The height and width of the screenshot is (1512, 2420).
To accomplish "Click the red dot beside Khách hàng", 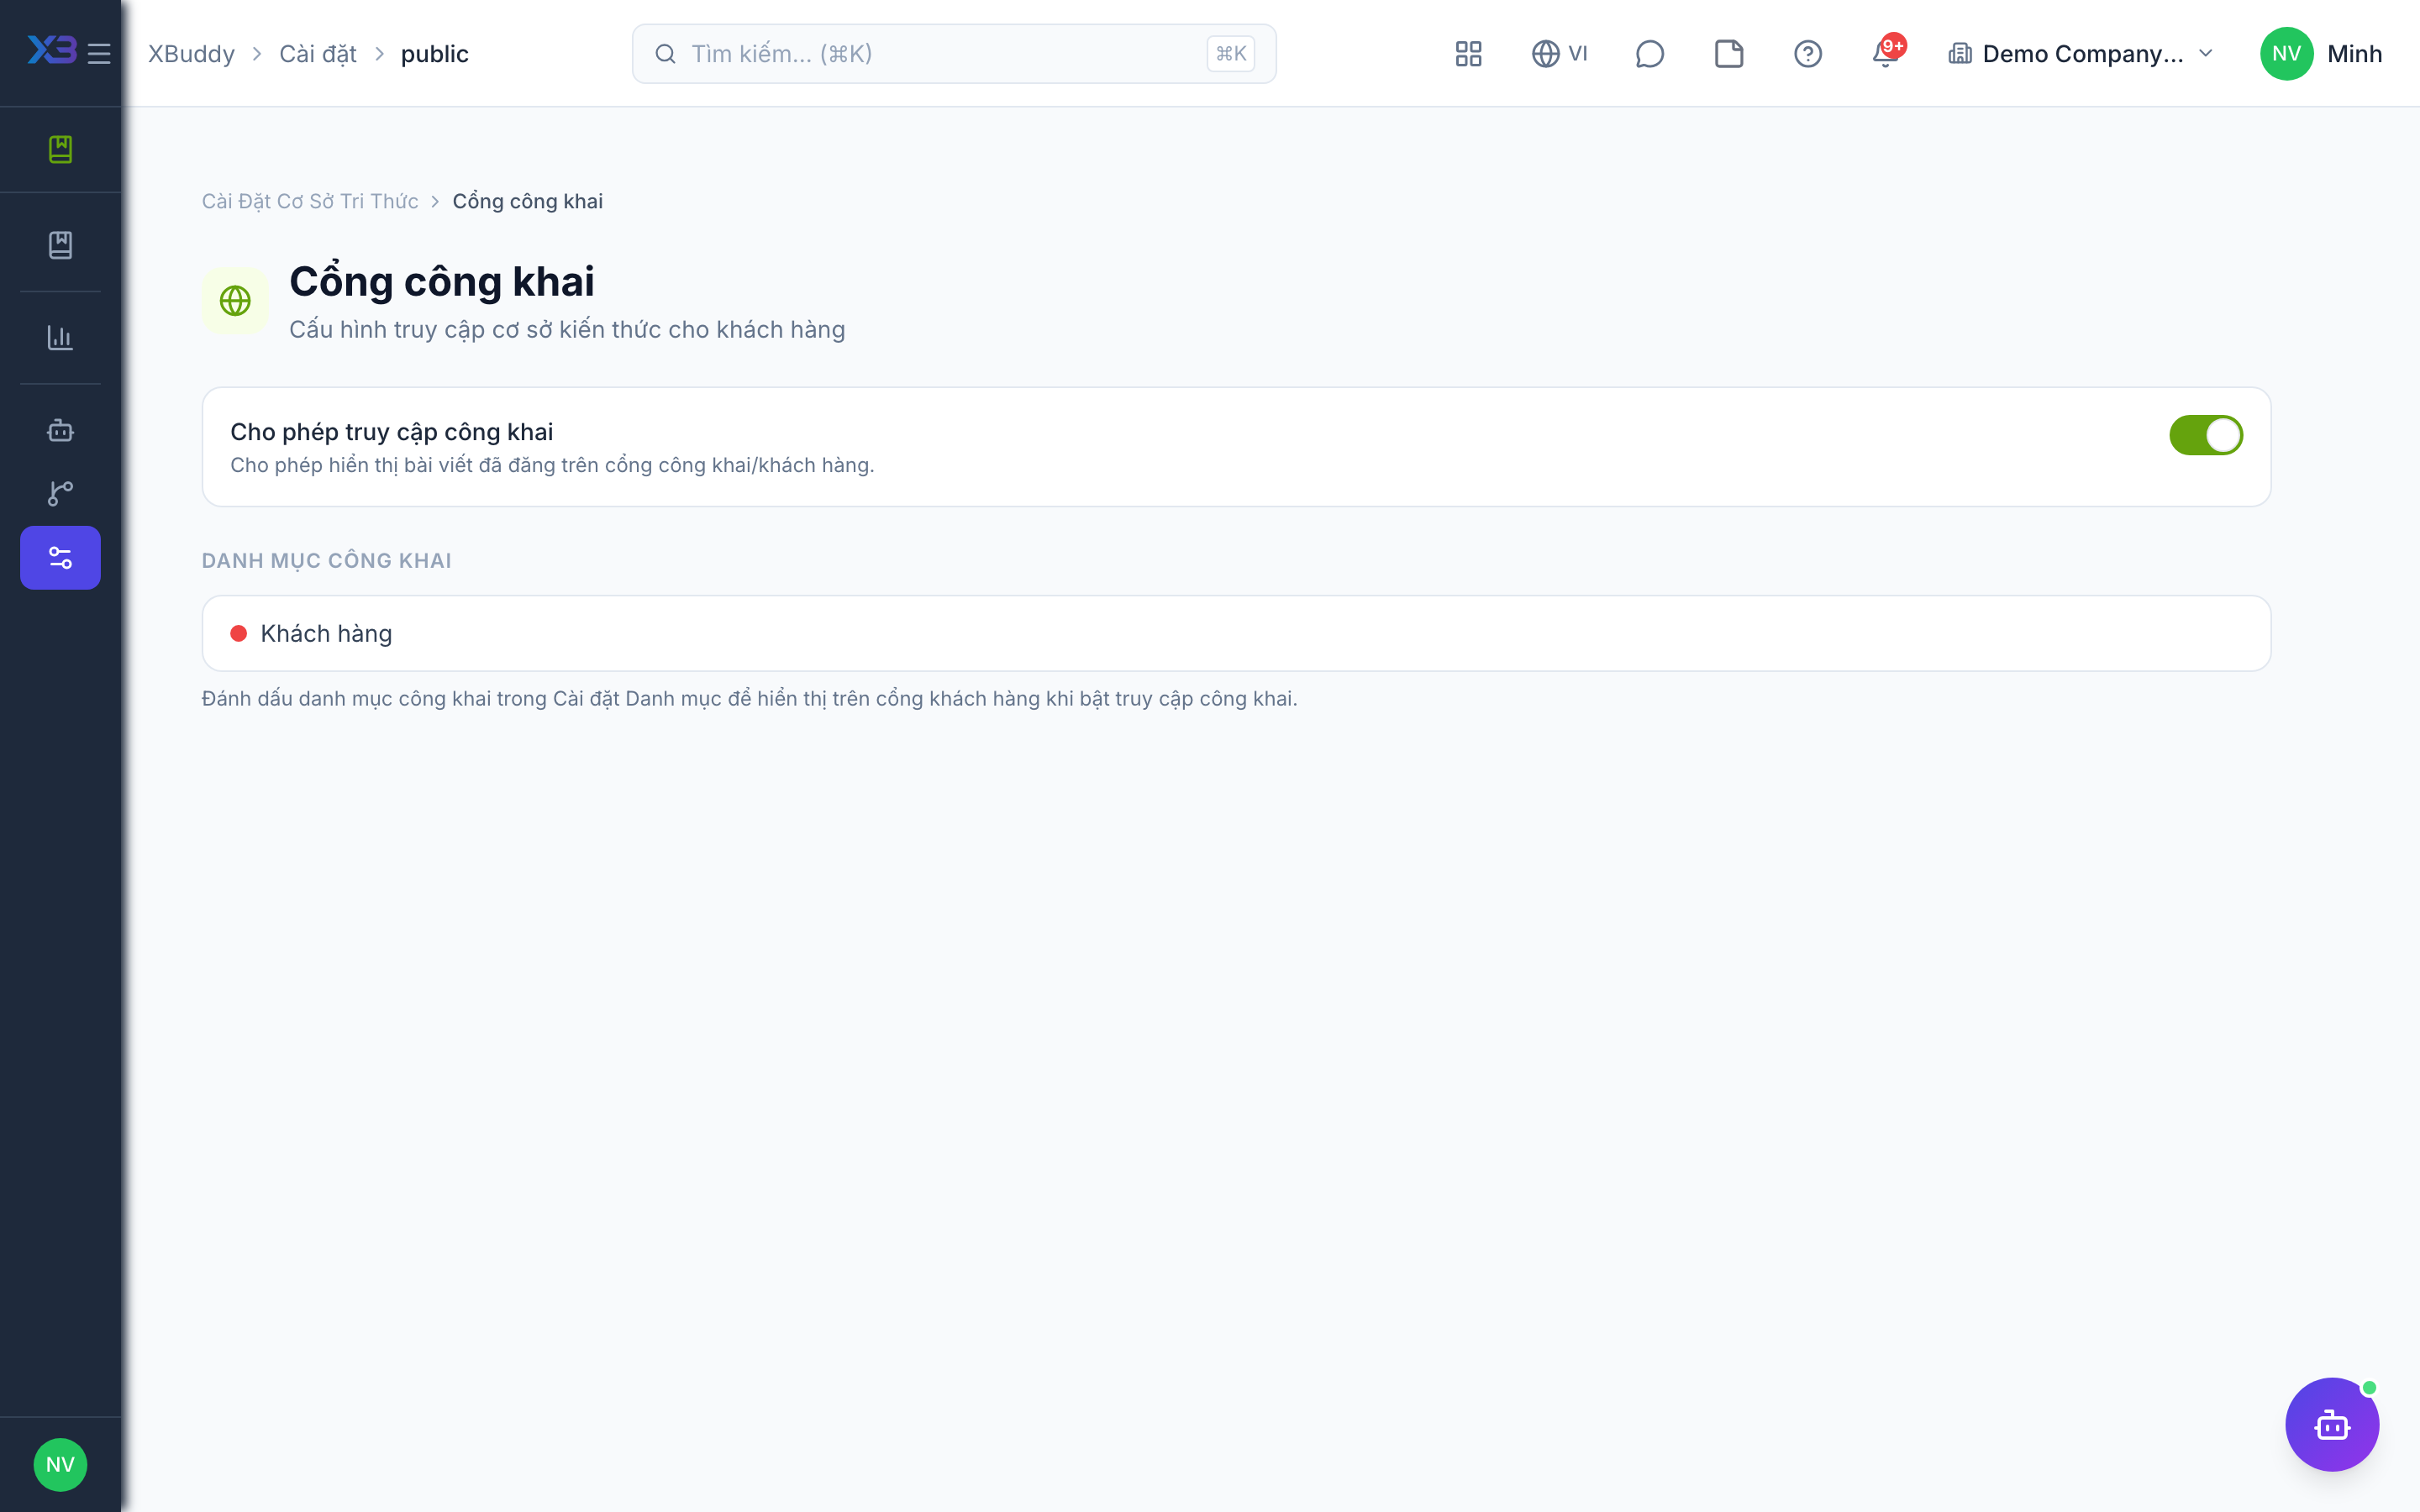I will [238, 633].
